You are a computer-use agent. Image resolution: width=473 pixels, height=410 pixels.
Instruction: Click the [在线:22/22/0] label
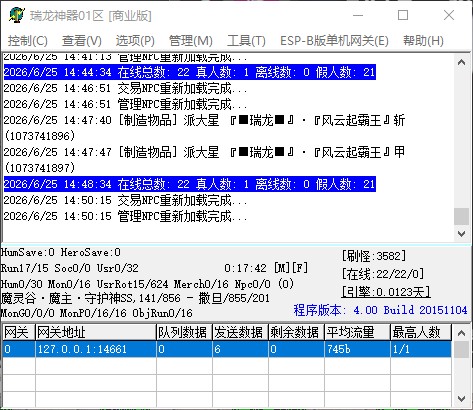pos(383,274)
